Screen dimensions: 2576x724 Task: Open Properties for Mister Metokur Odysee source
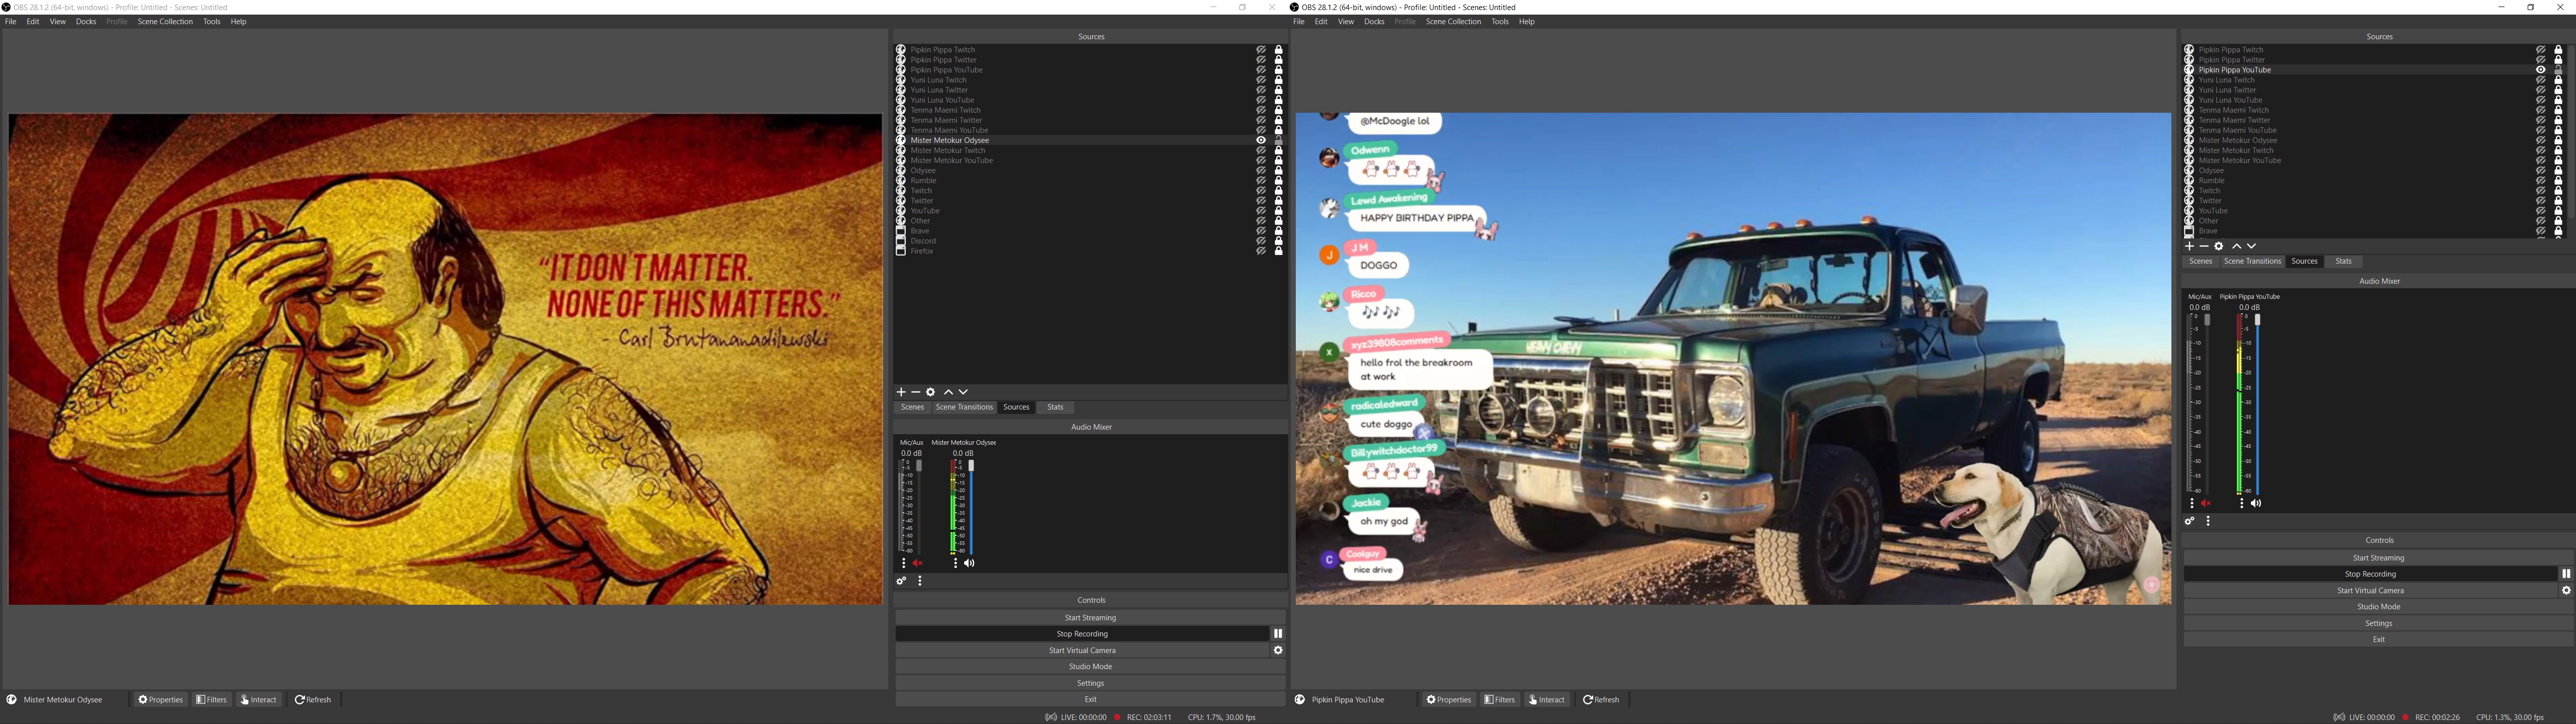(x=160, y=700)
